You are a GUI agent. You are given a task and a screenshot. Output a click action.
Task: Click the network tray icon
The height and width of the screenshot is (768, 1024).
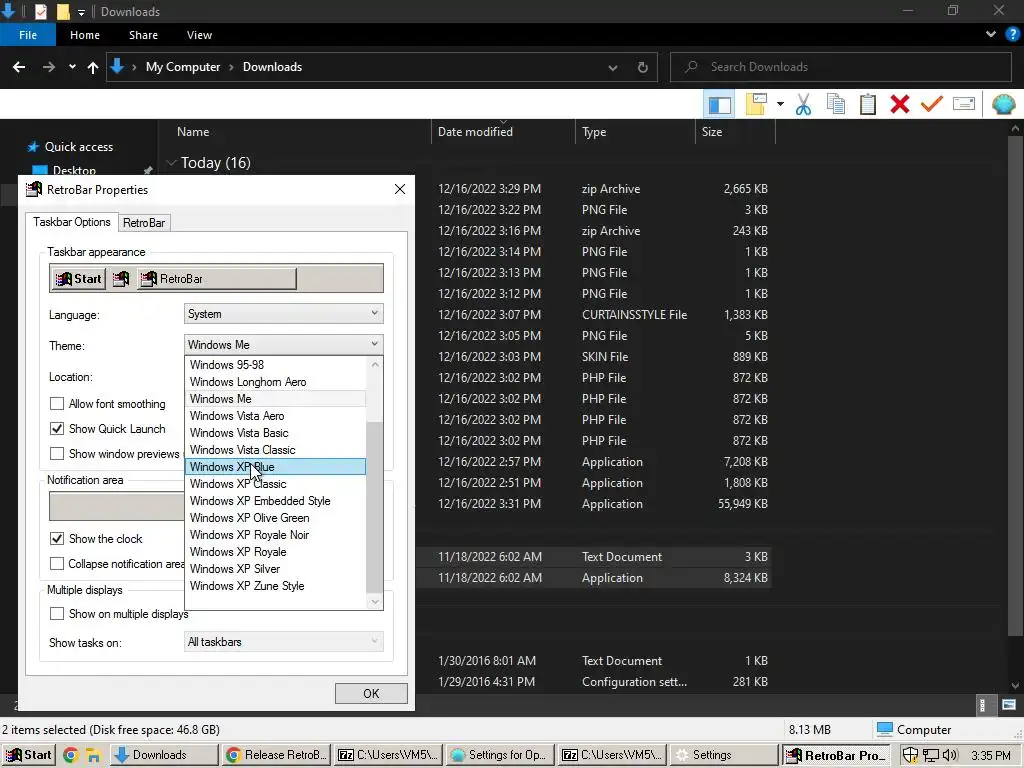coord(931,756)
